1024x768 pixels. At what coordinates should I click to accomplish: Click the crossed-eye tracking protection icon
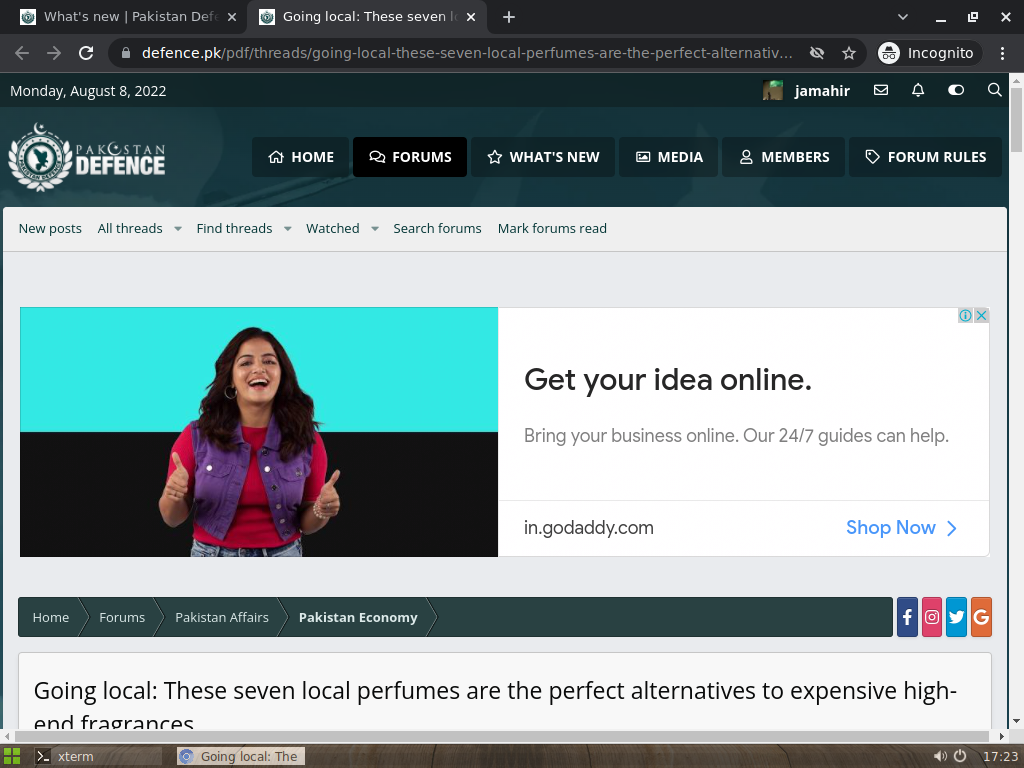[x=817, y=53]
